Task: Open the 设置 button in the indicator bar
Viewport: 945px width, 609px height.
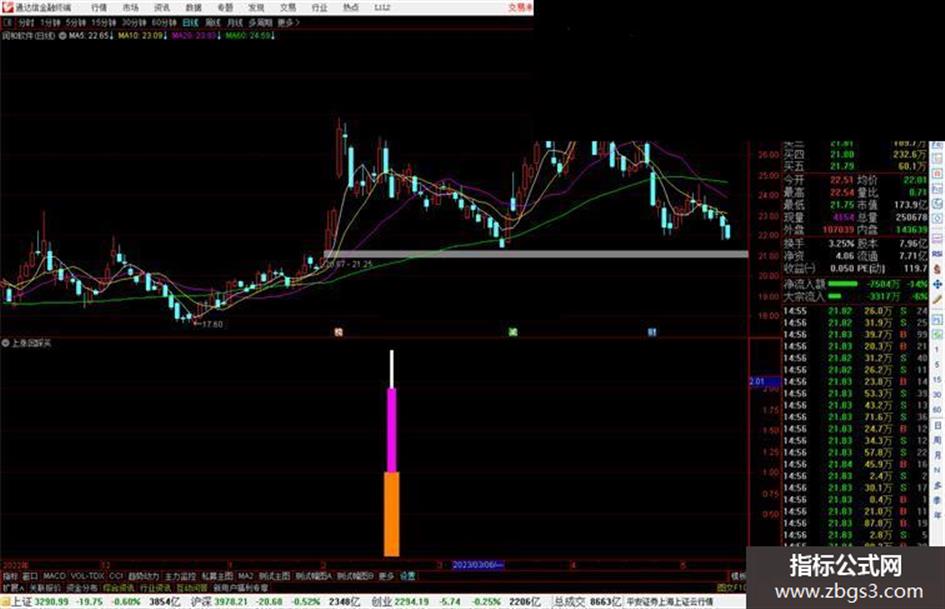Action: (407, 576)
